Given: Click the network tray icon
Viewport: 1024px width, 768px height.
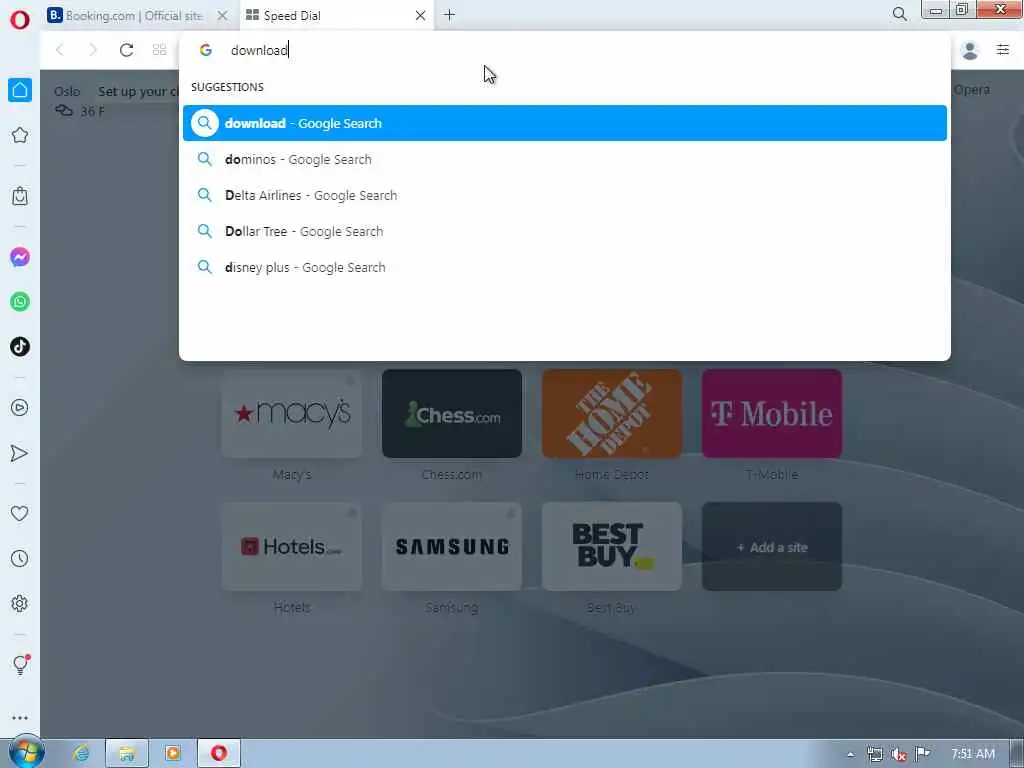Looking at the screenshot, I should 875,754.
